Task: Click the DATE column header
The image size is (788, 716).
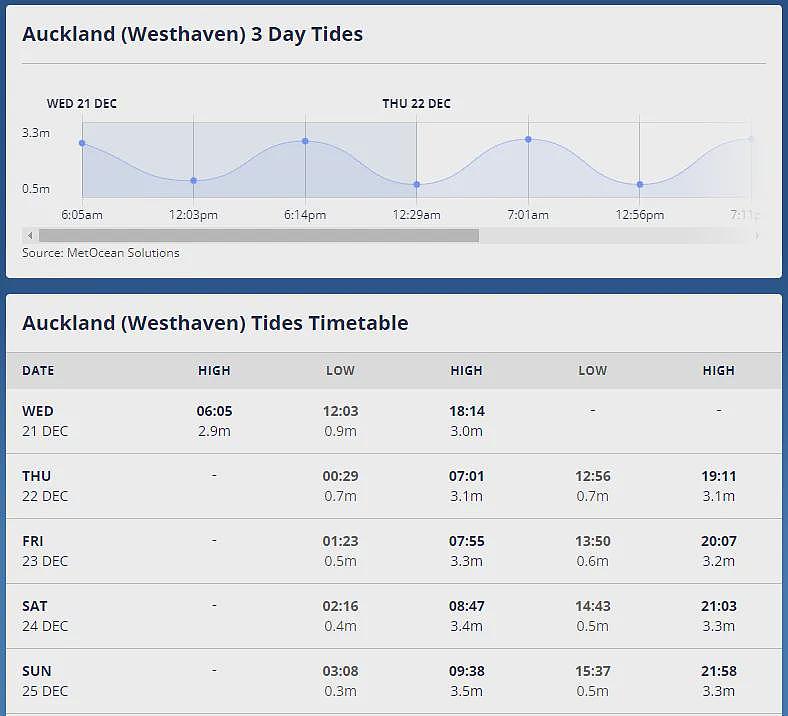Action: [x=38, y=370]
